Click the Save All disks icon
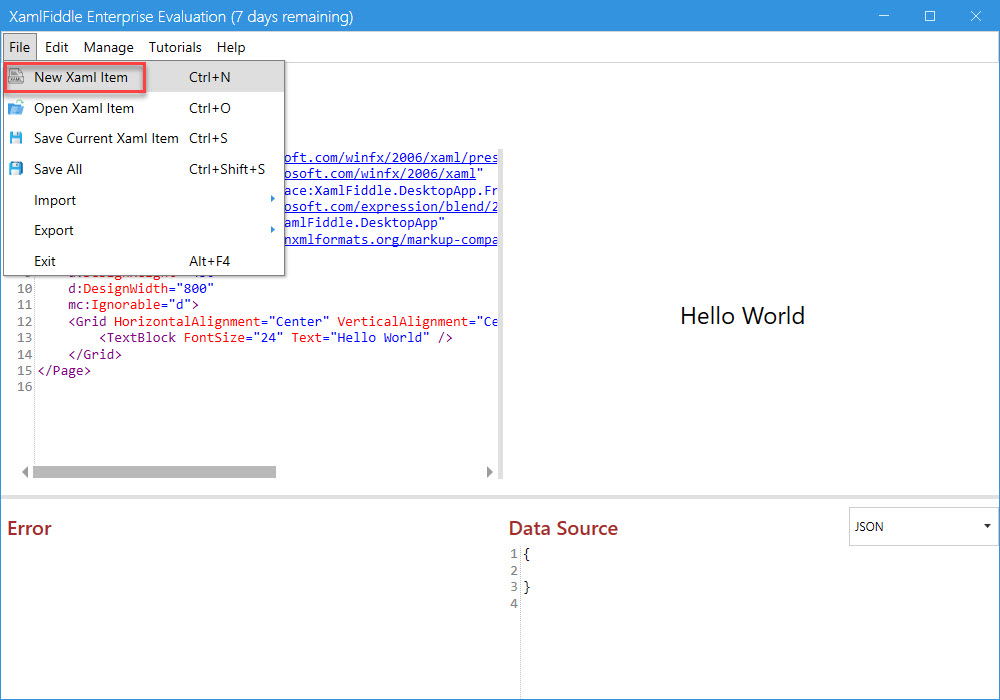 point(16,169)
